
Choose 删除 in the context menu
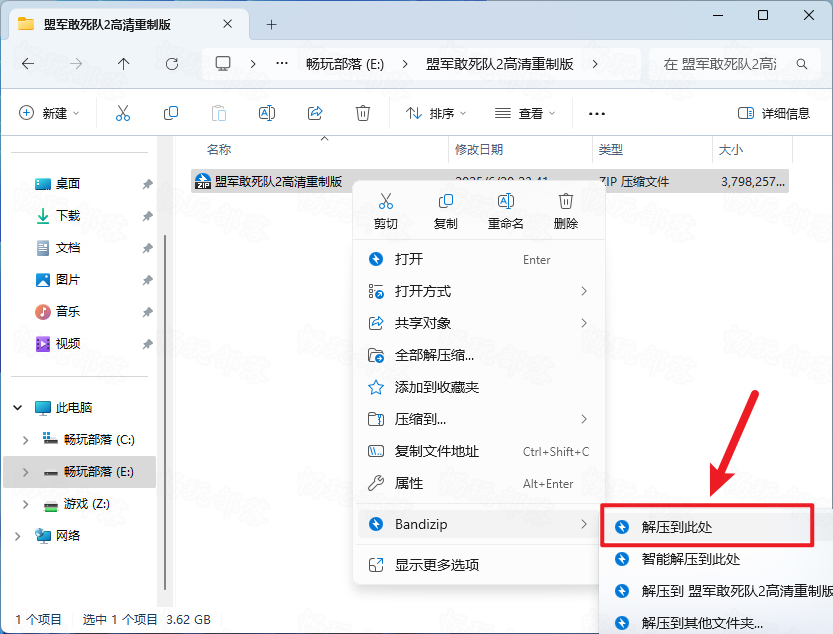(x=566, y=211)
